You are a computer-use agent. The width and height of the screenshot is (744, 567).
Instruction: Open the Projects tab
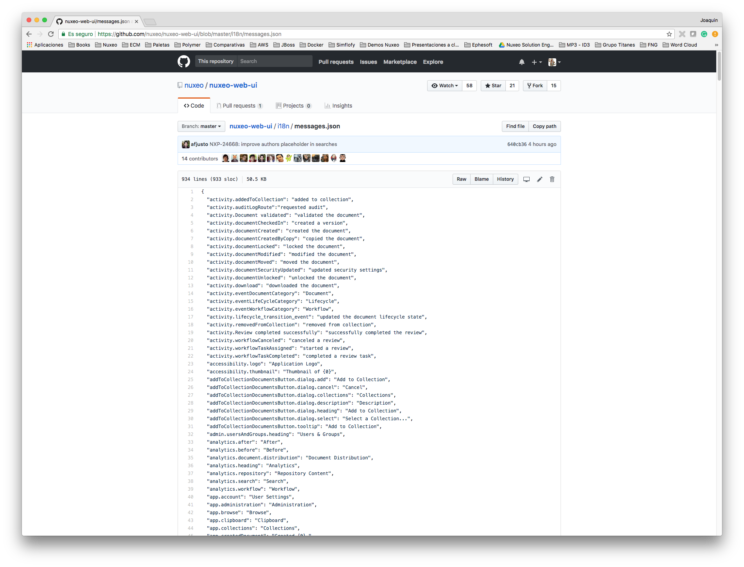293,106
